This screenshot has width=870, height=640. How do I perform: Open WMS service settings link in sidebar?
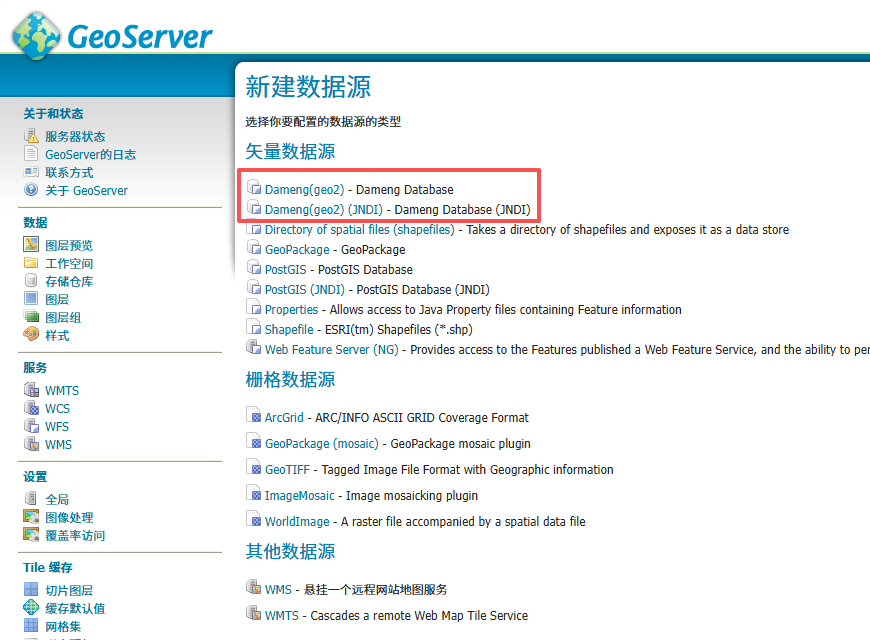(59, 445)
